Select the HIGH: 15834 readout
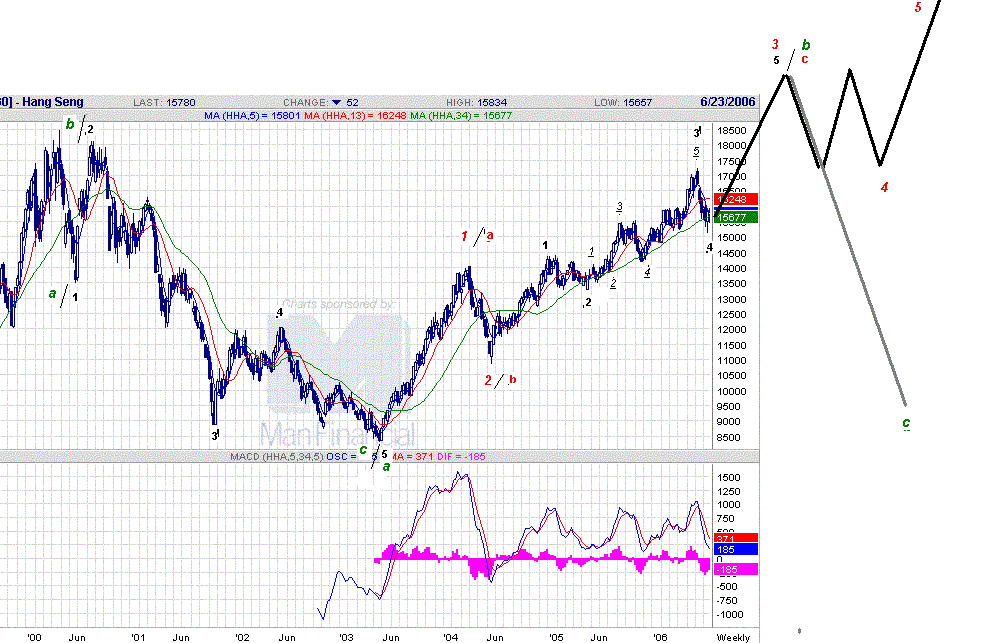This screenshot has width=1008, height=643. tap(476, 102)
